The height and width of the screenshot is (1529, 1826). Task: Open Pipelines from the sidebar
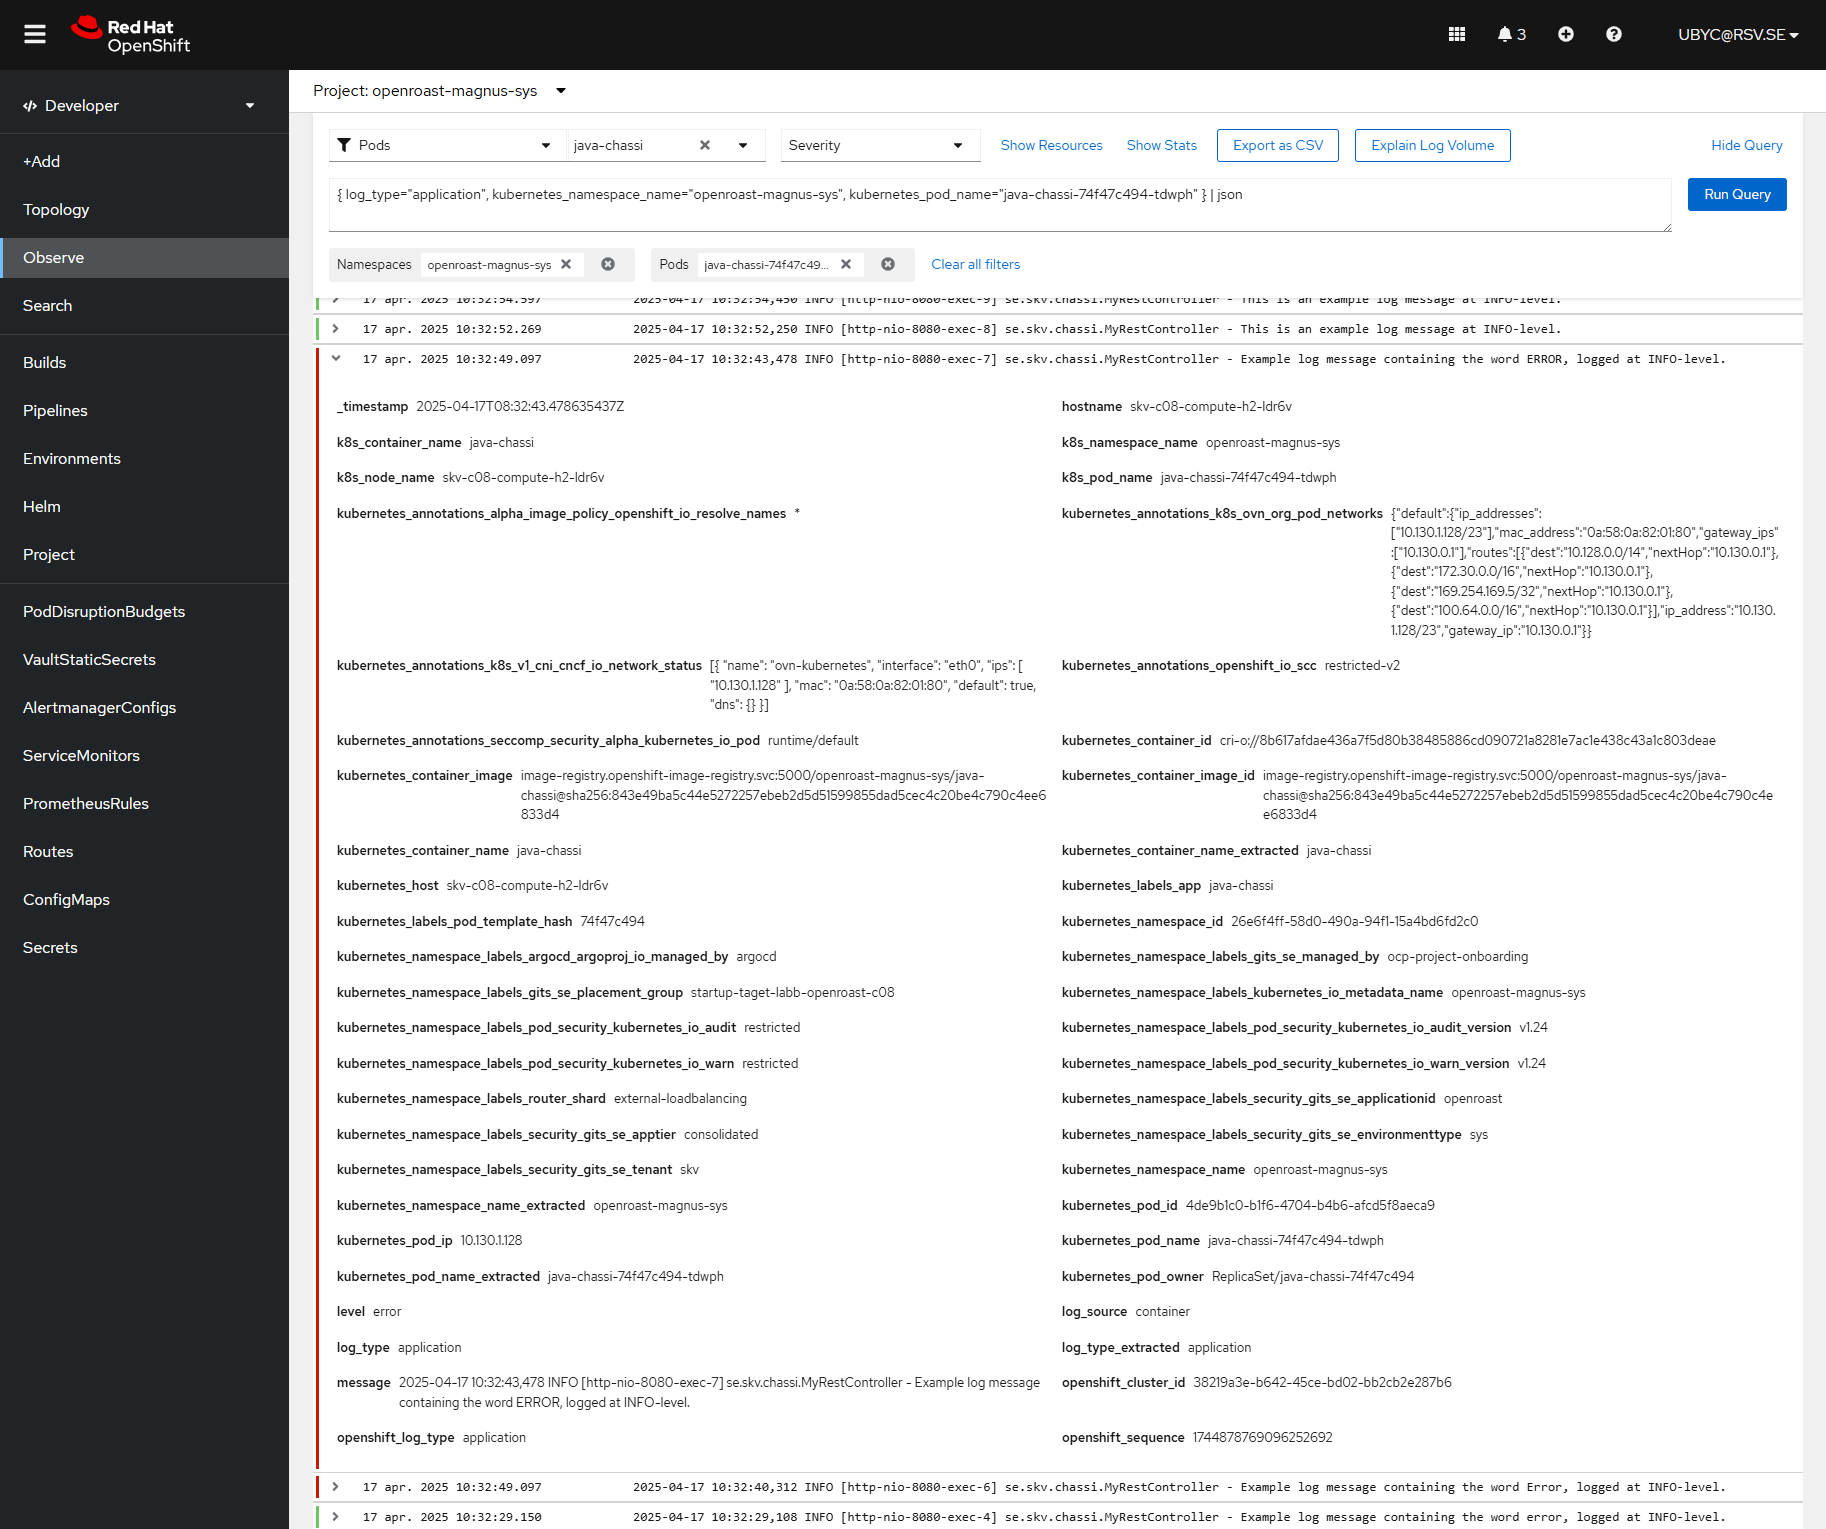click(x=55, y=411)
